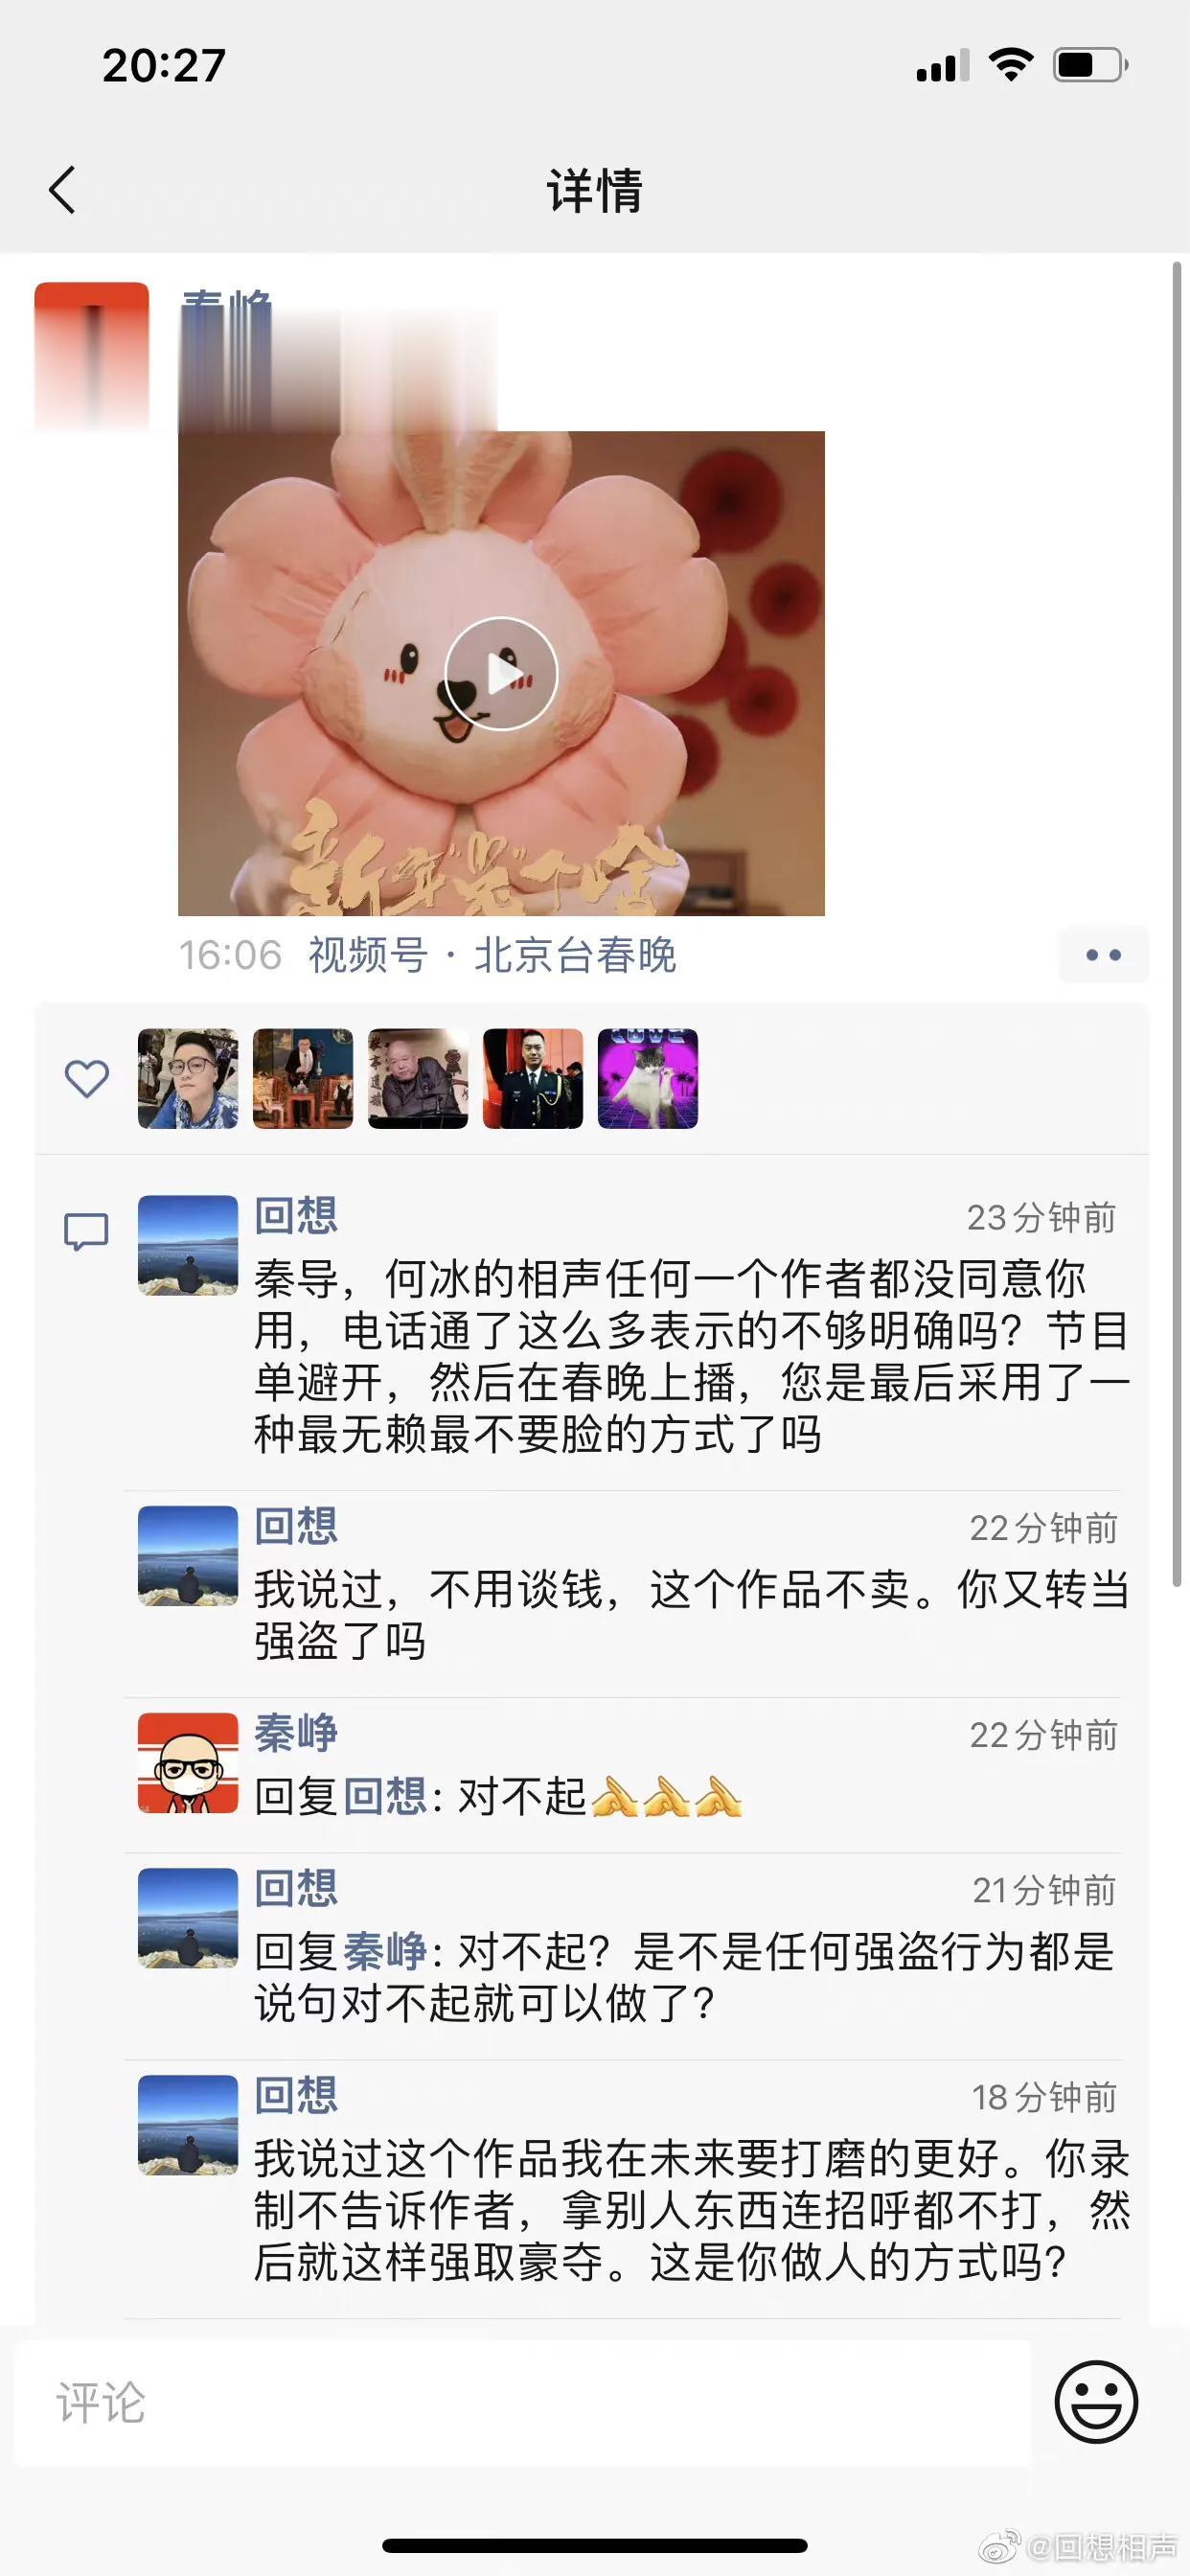The image size is (1190, 2576).
Task: Grab the vertical scrollbar on right edge
Action: (1177, 923)
